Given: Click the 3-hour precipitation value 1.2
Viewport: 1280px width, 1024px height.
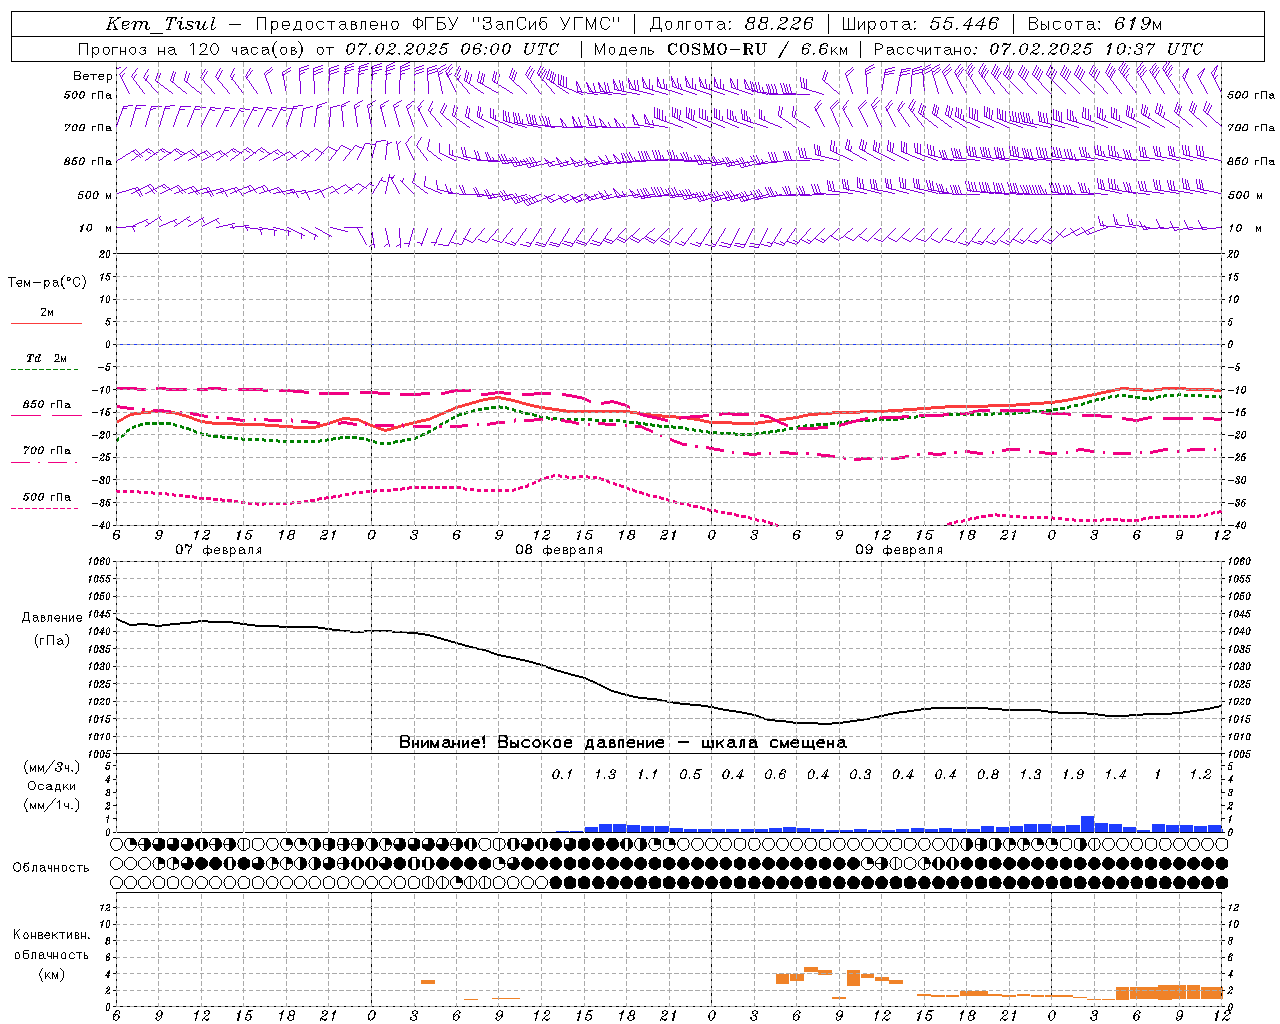Looking at the screenshot, I should click(1200, 774).
